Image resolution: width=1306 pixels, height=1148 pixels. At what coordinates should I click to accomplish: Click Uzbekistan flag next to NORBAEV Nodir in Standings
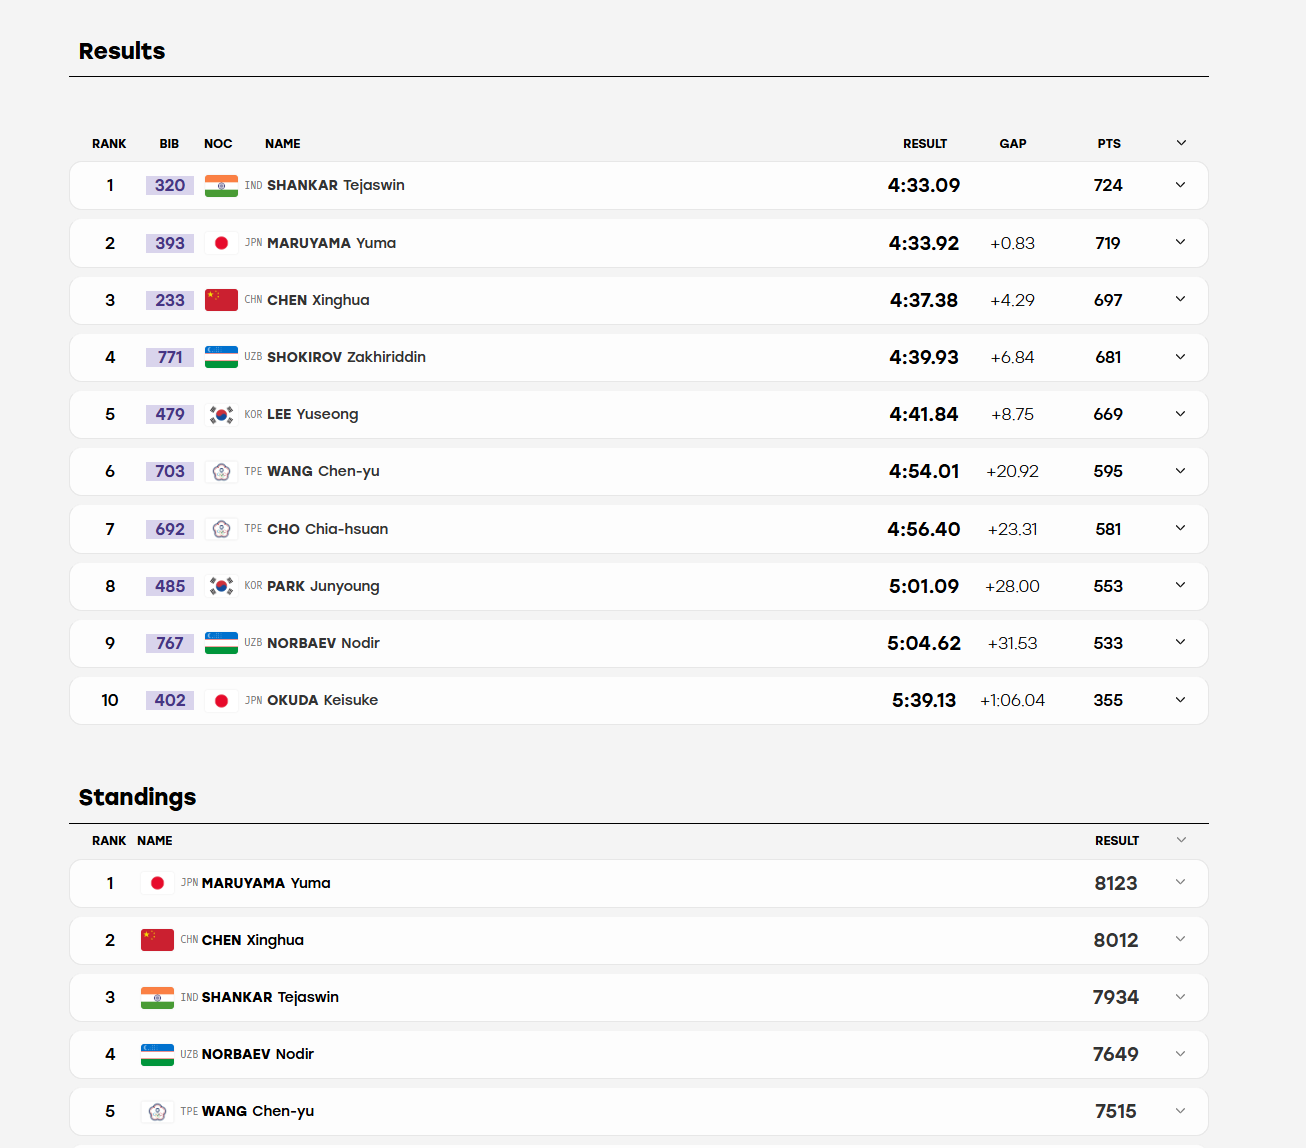pos(157,1055)
